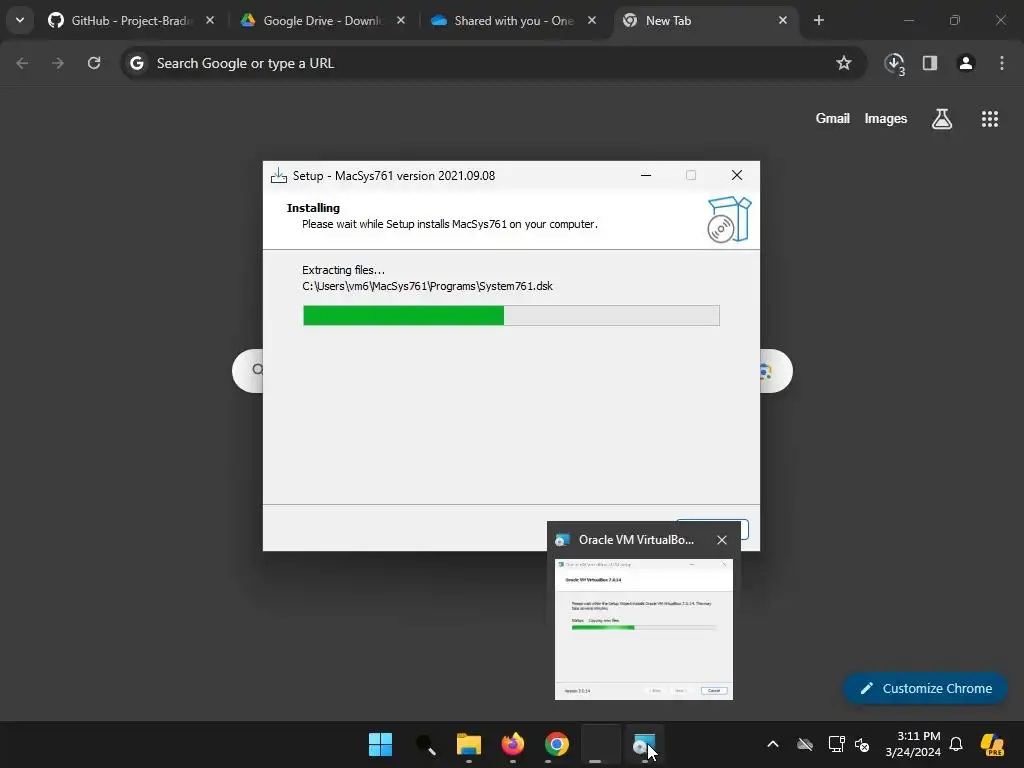Close the Google Drive tab
Screen dimensions: 1024x768
[x=401, y=20]
